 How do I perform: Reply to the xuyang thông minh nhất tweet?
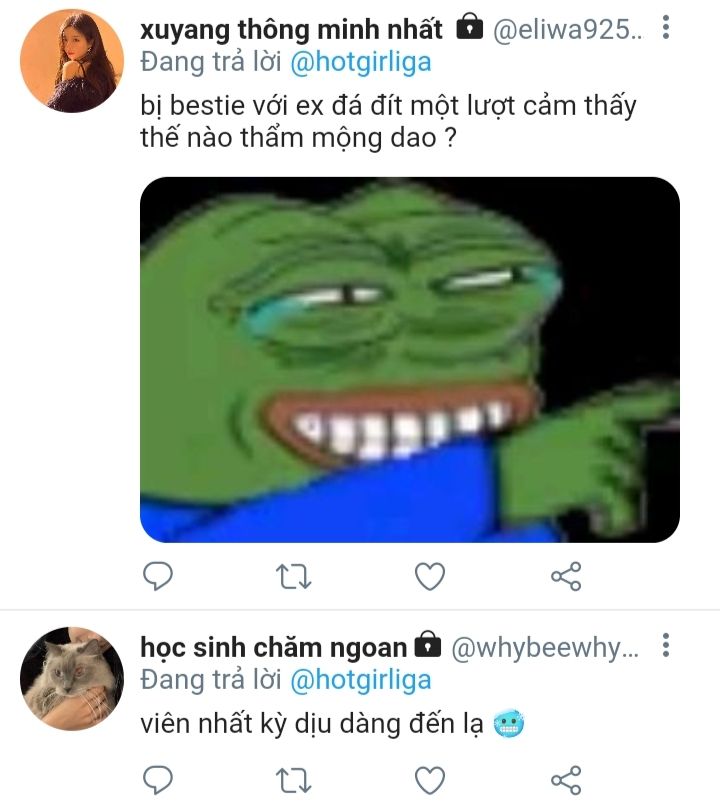158,576
